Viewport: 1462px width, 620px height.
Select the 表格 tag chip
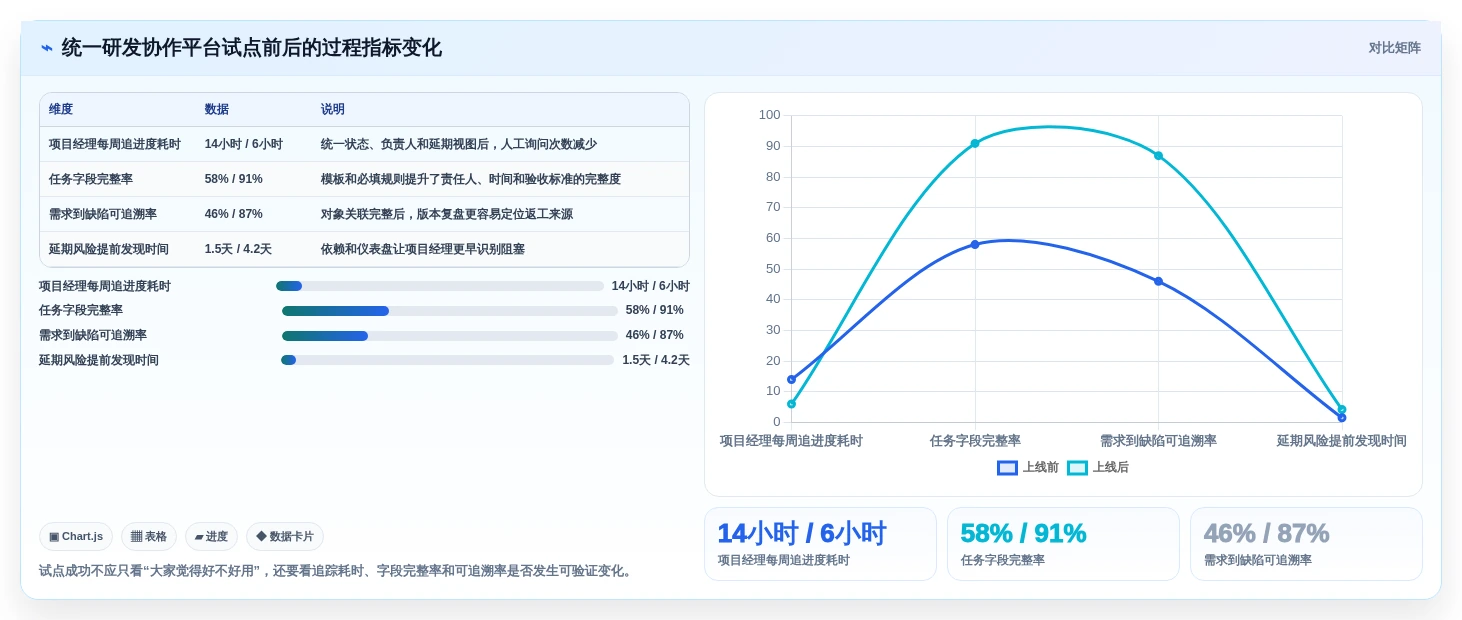tap(149, 537)
